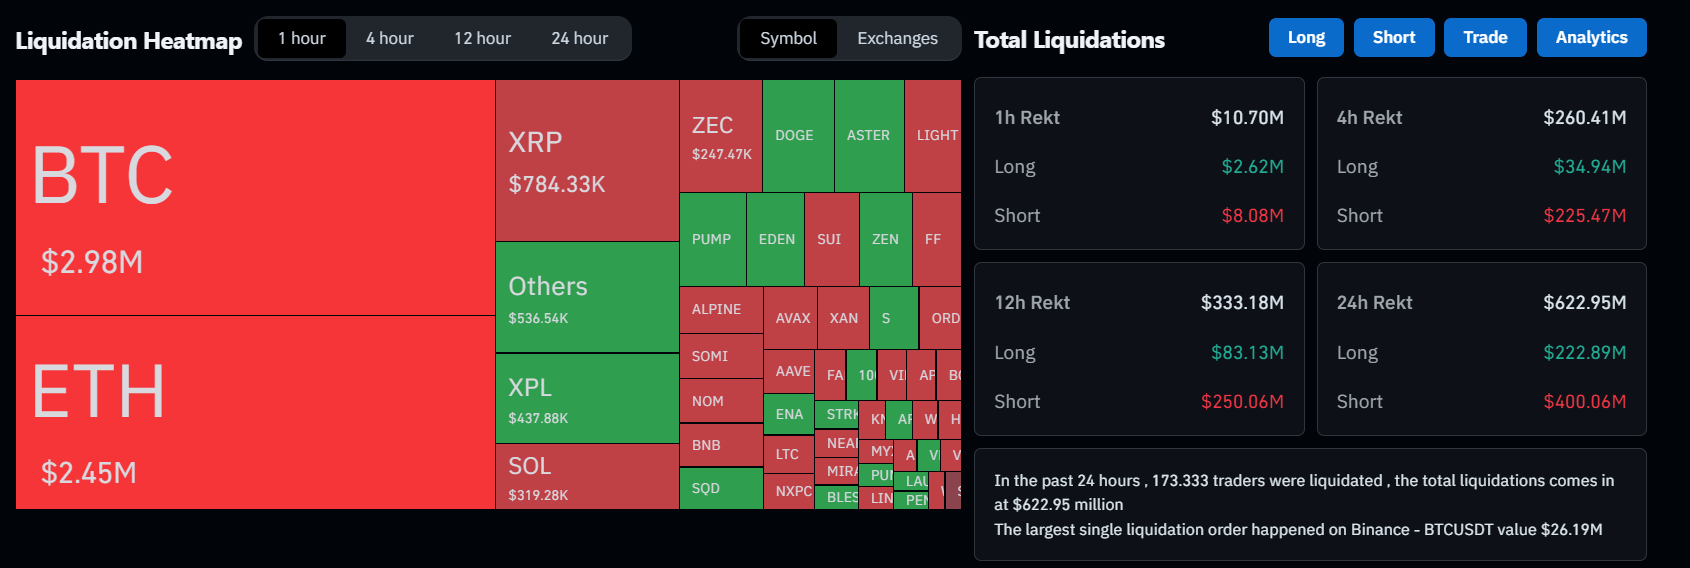Image resolution: width=1690 pixels, height=568 pixels.
Task: Switch to the 4 hour timeframe
Action: pos(389,39)
